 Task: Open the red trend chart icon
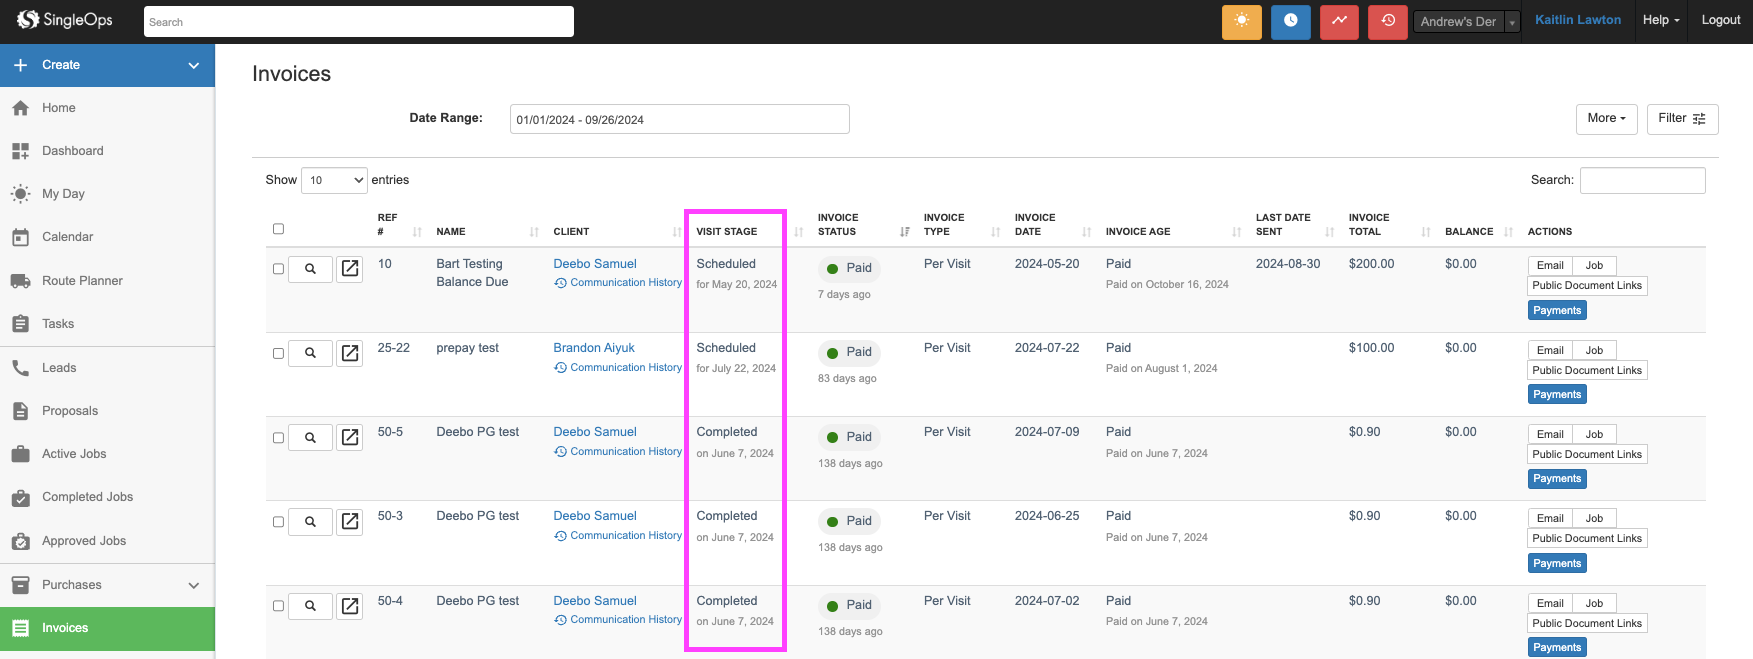(1338, 21)
